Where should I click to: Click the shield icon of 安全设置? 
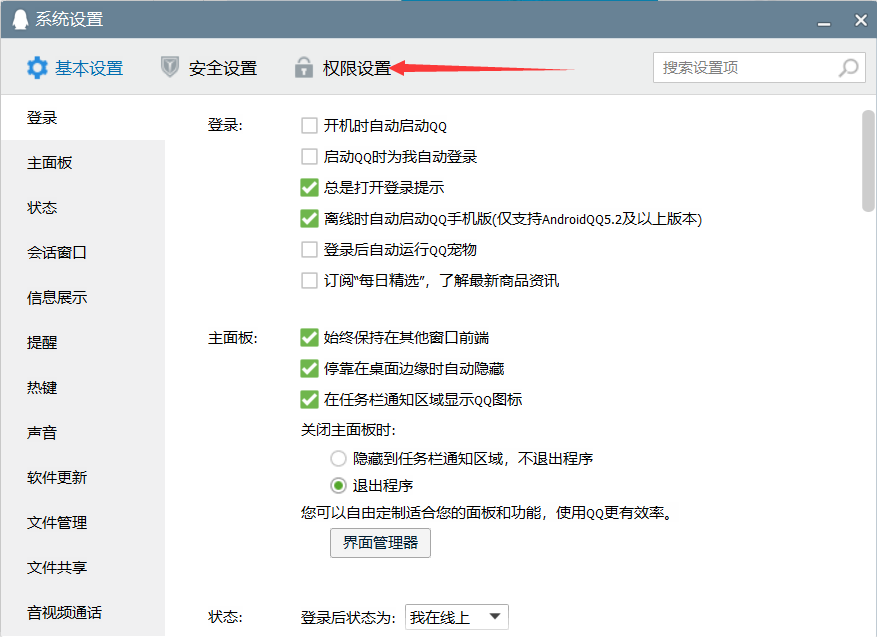tap(169, 67)
